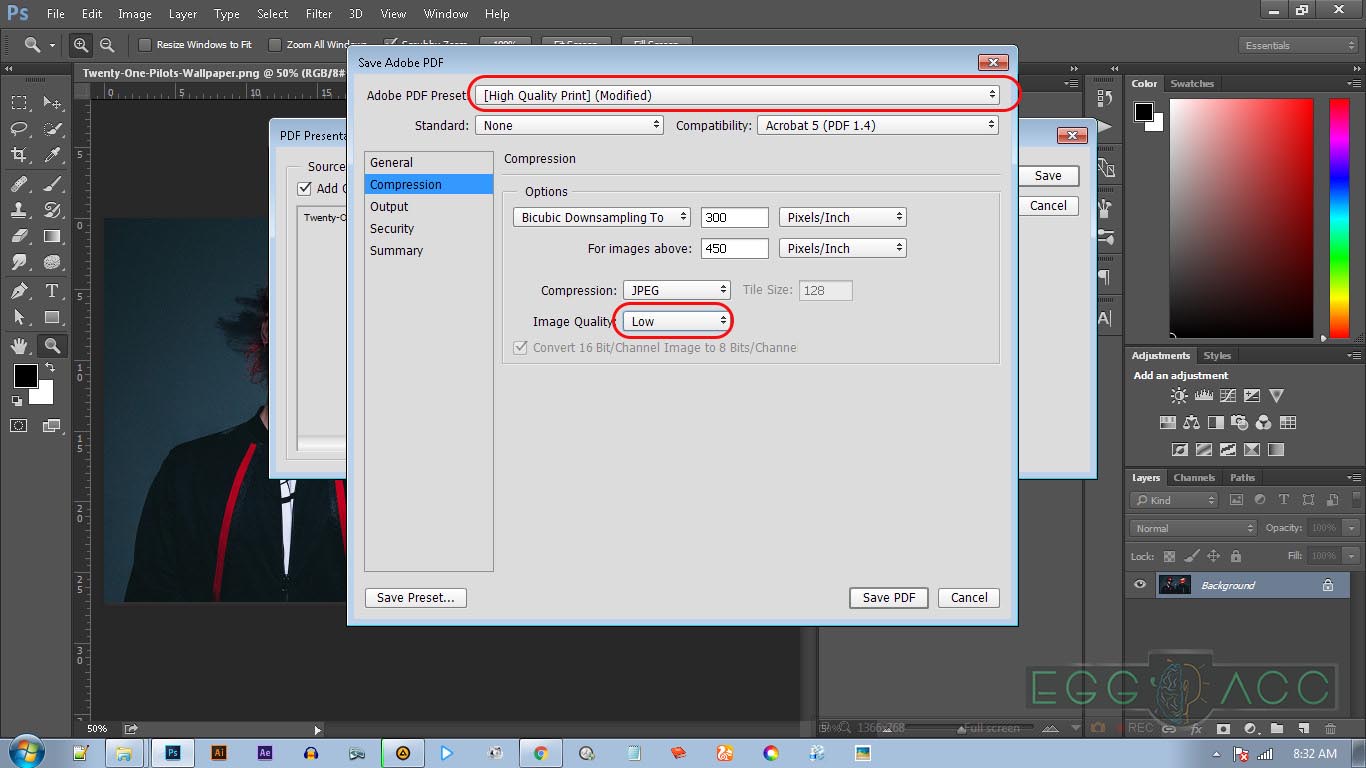Toggle the Zoom All Windows checkbox

275,45
